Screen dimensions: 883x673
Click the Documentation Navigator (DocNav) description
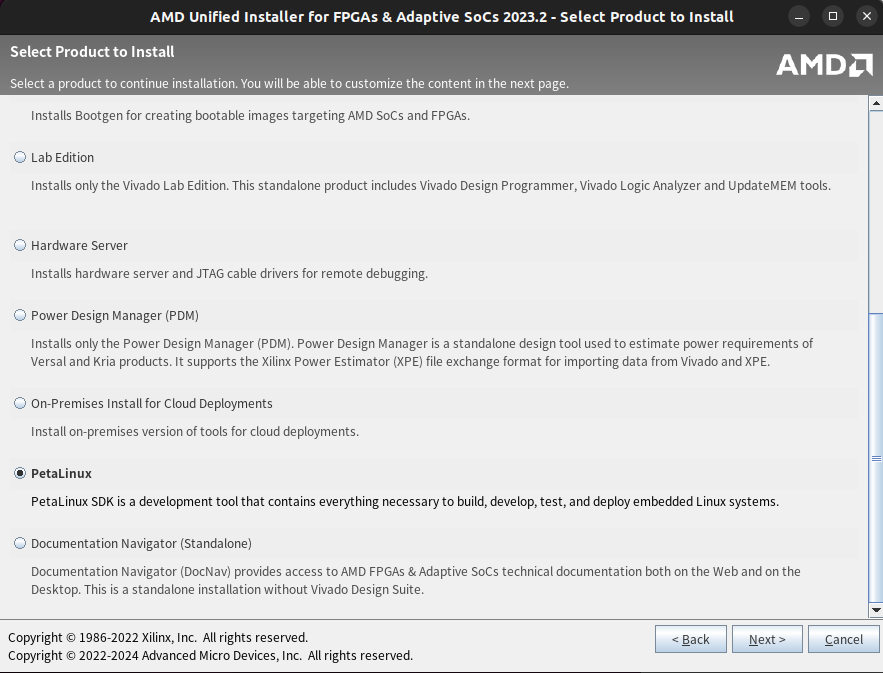click(416, 580)
